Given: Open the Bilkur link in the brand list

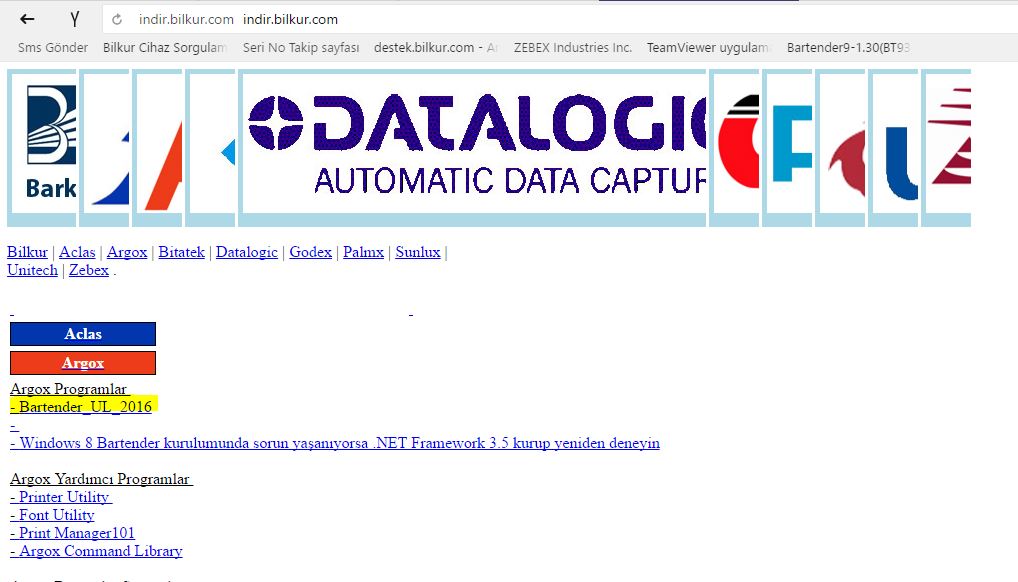Looking at the screenshot, I should point(27,252).
